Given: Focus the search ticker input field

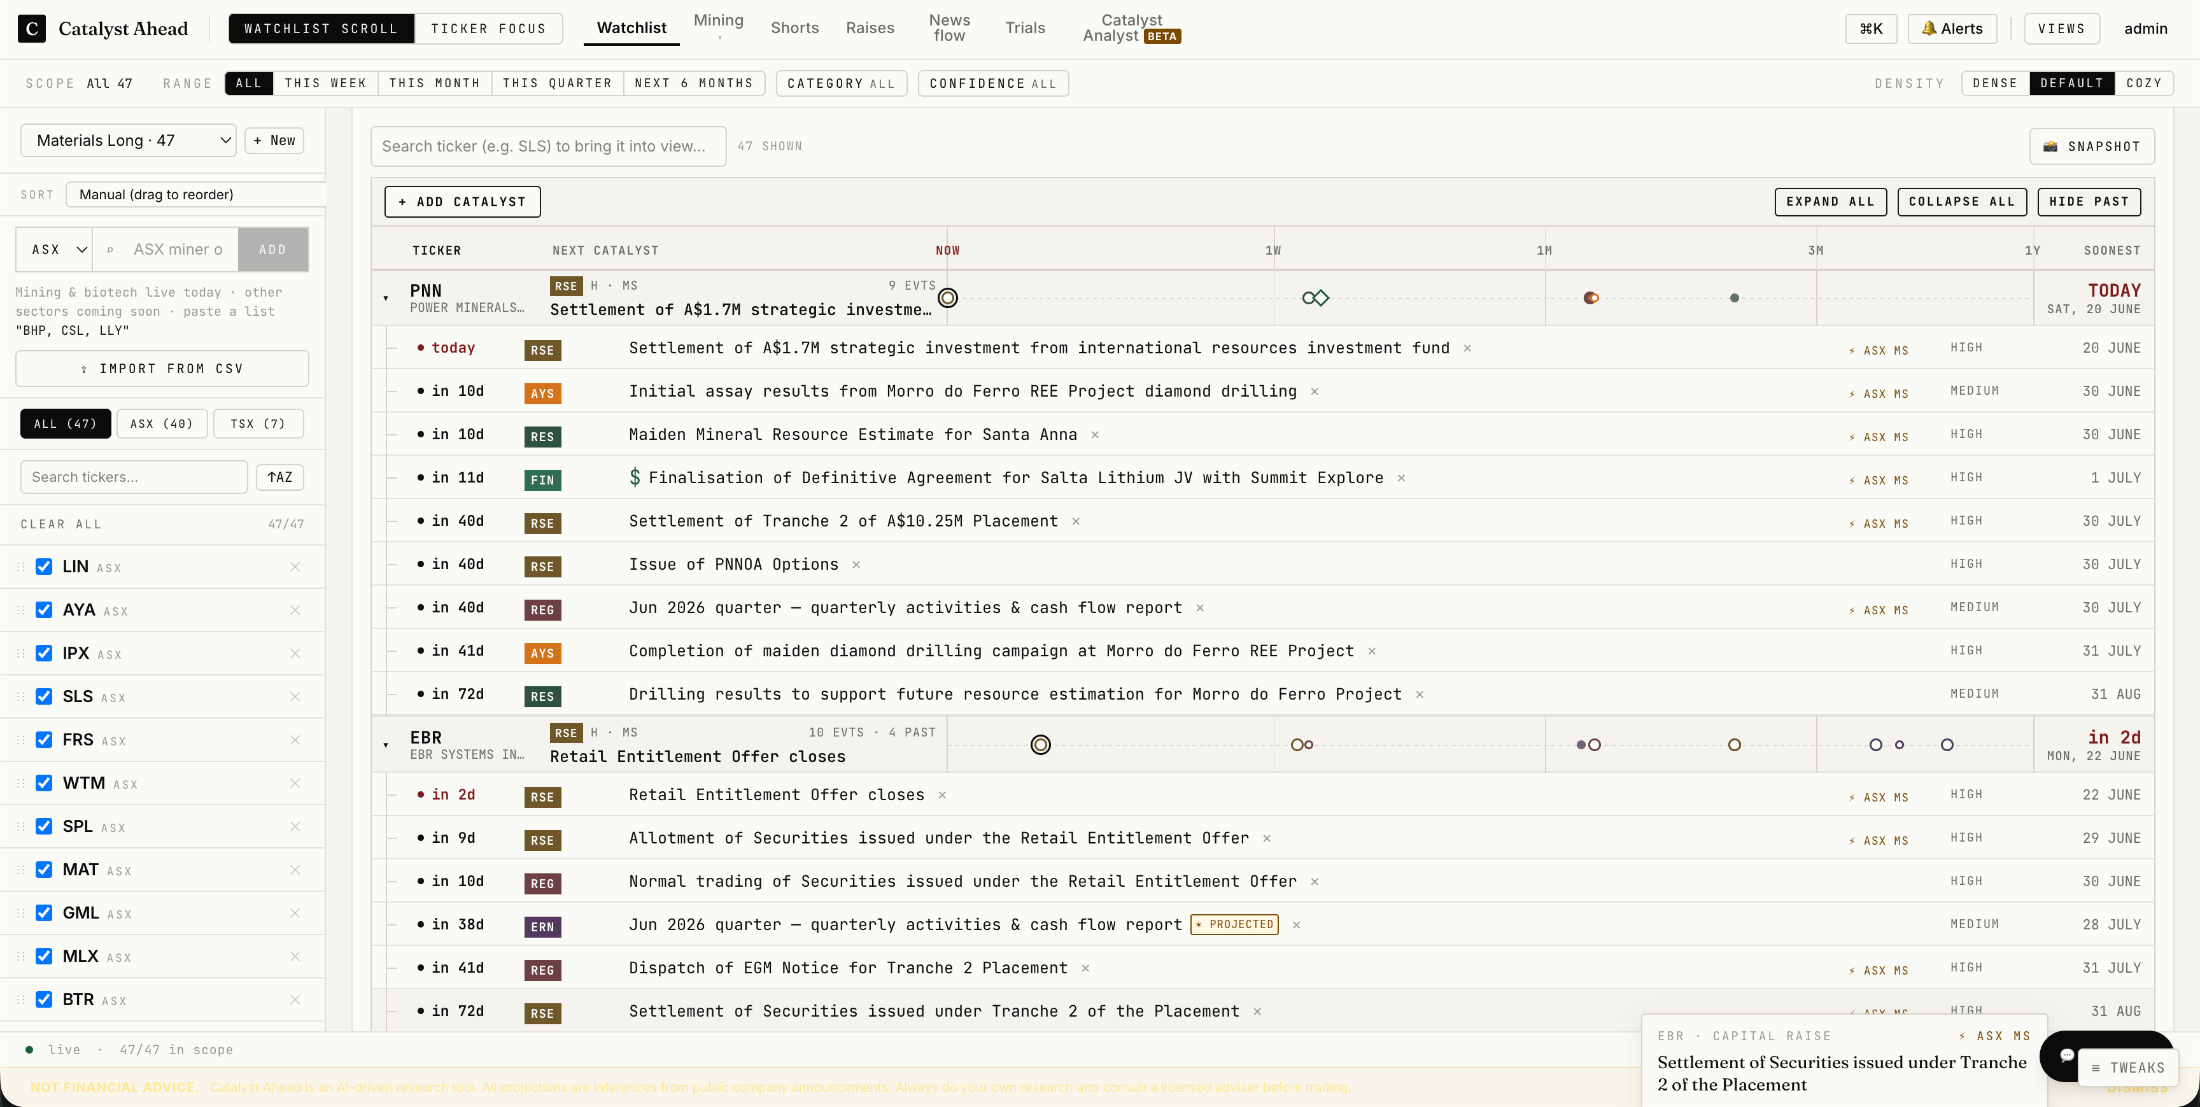Looking at the screenshot, I should tap(548, 146).
